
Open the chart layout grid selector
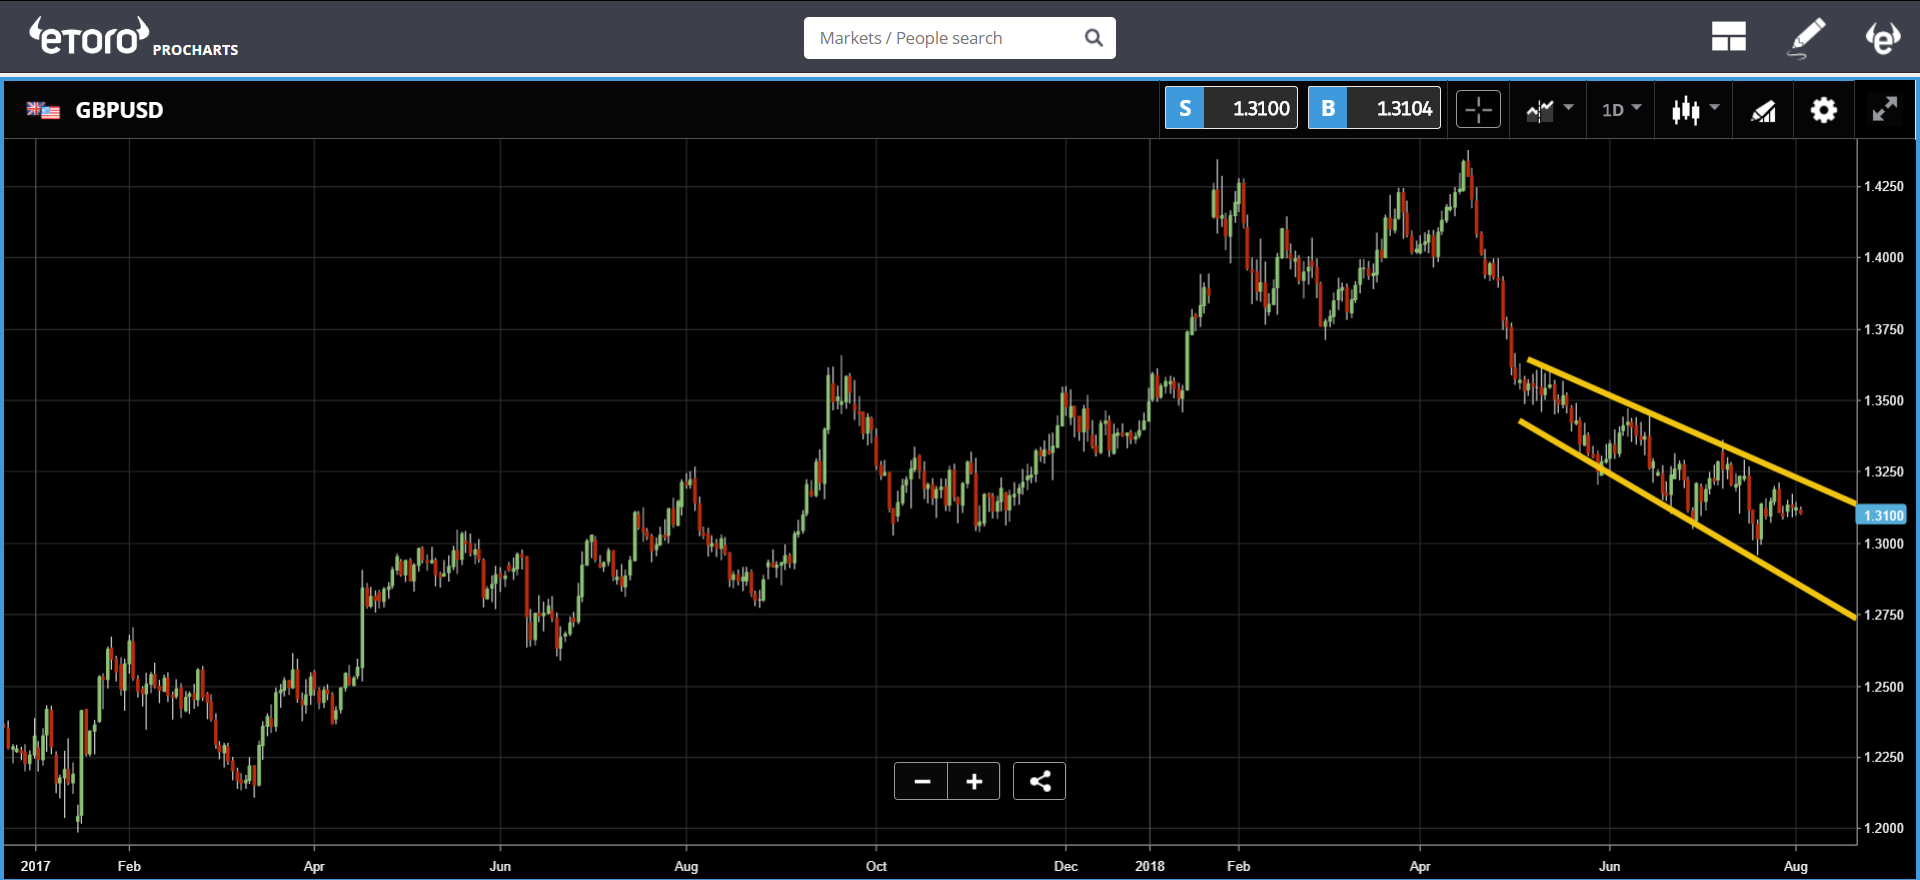[1728, 38]
